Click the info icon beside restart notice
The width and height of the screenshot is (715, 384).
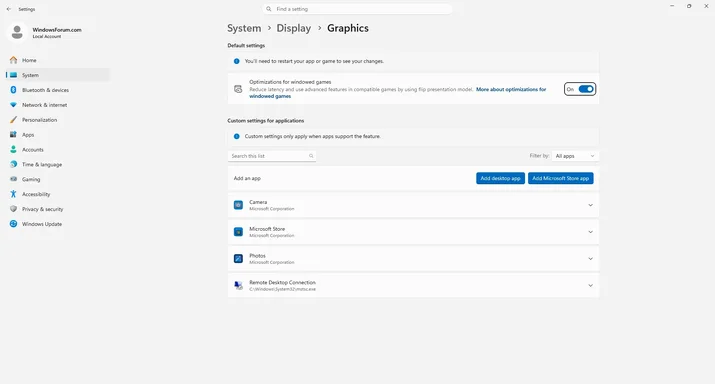coord(237,61)
